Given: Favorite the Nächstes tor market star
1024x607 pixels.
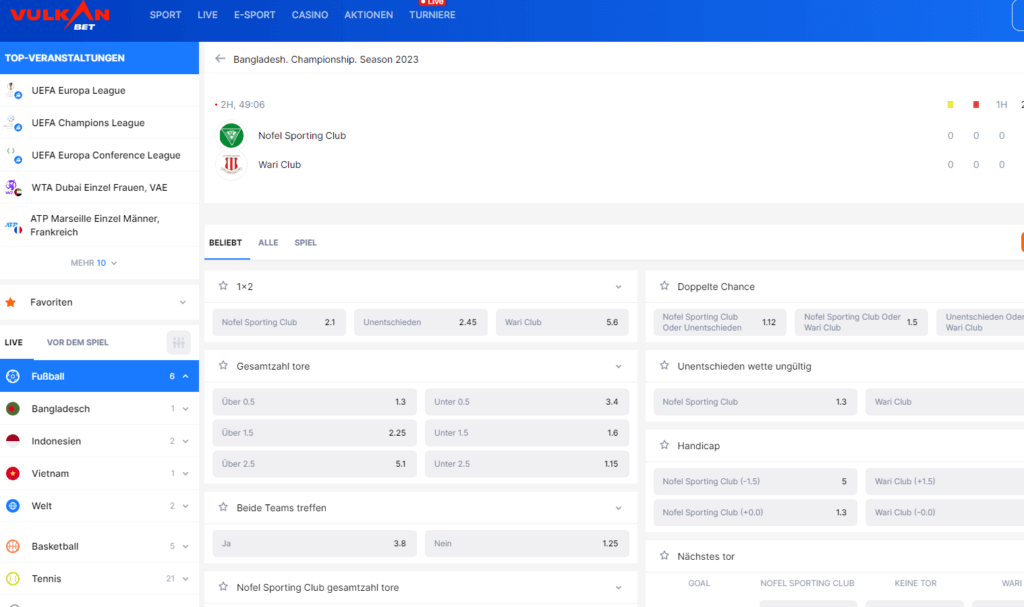Looking at the screenshot, I should coord(664,556).
